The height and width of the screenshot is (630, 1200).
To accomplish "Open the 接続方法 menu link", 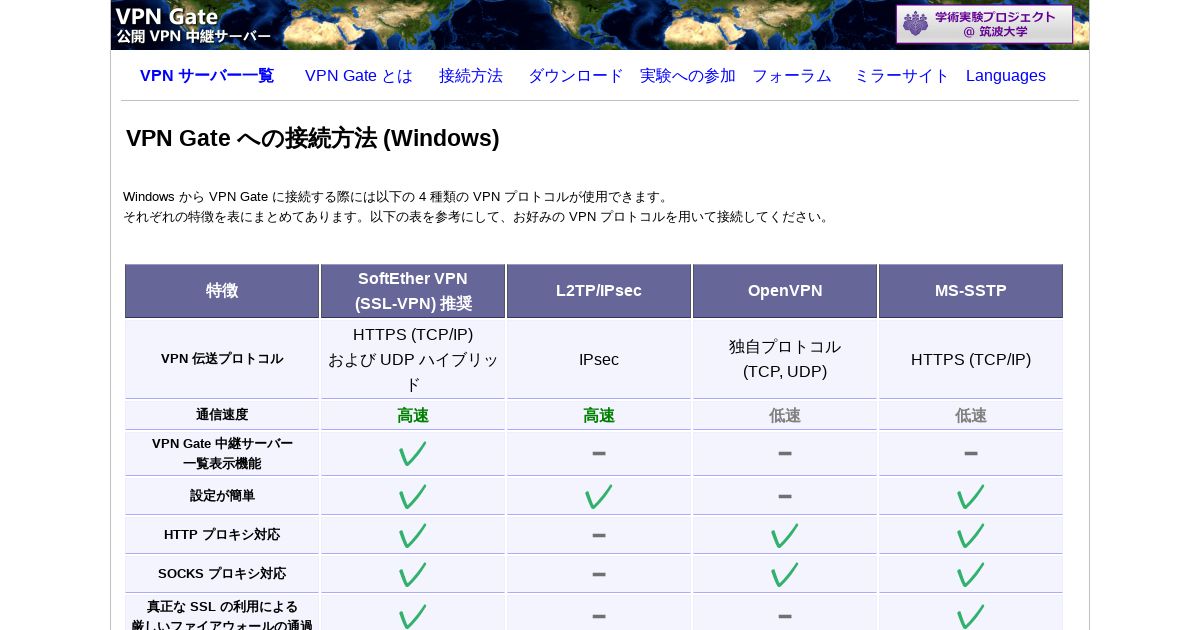I will point(471,76).
